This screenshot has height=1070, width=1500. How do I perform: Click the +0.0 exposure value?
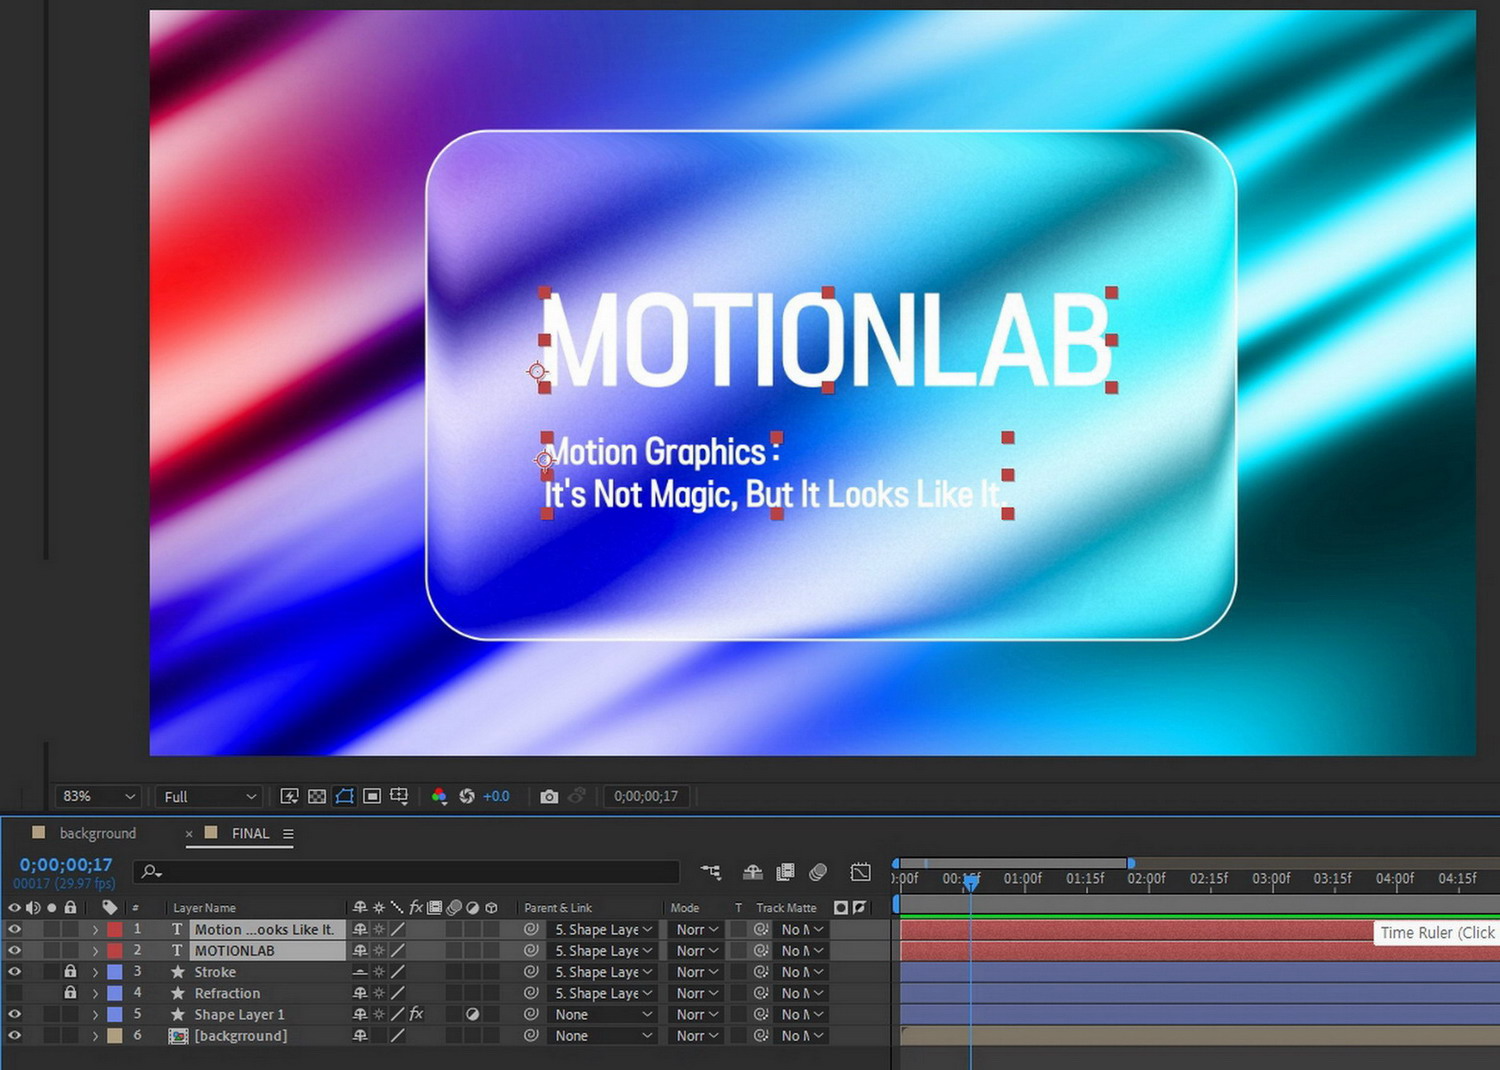point(496,796)
